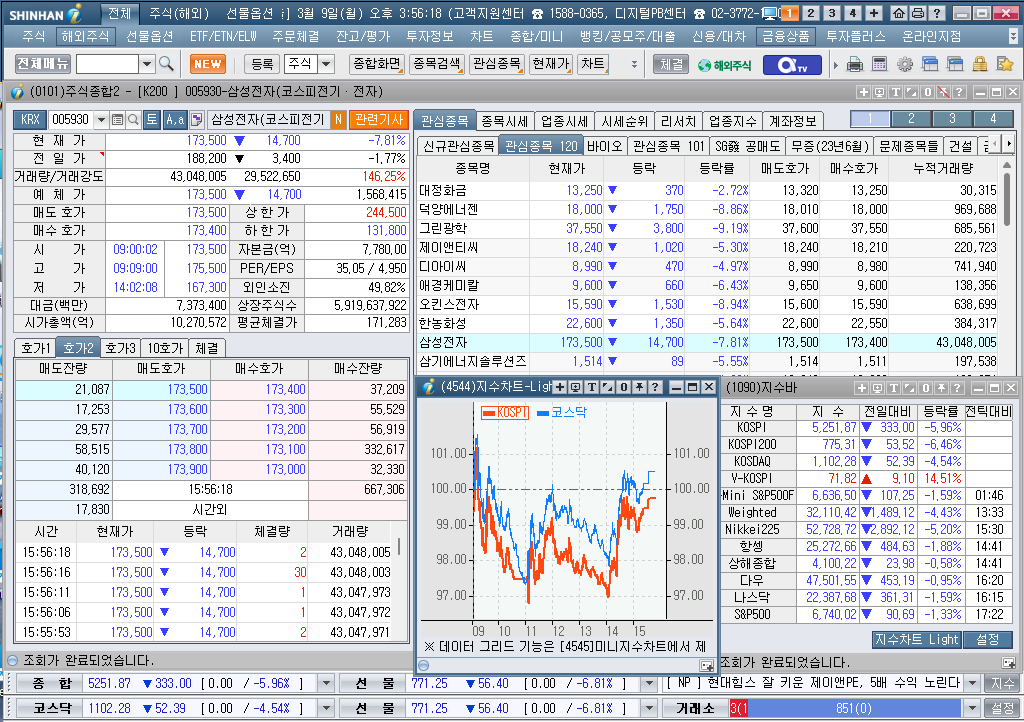The width and height of the screenshot is (1024, 722).
Task: Open the calculator icon in main toolbar
Action: tap(880, 64)
